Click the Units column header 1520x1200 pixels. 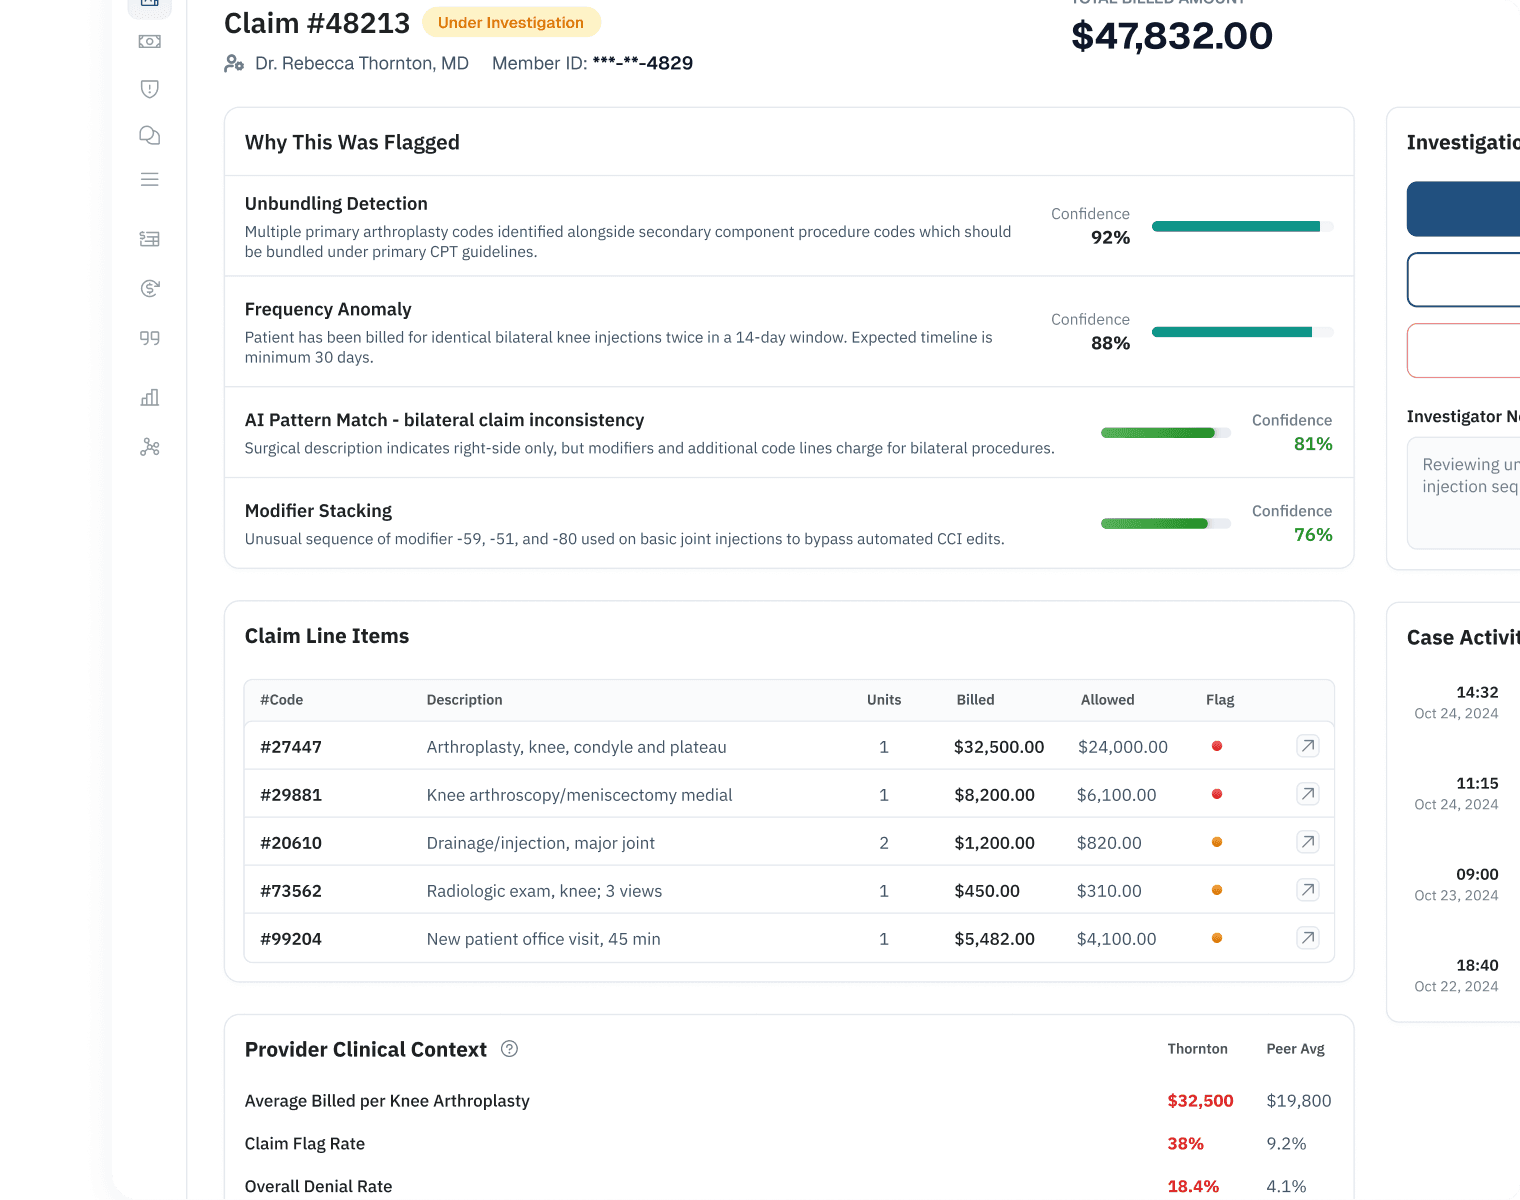884,700
